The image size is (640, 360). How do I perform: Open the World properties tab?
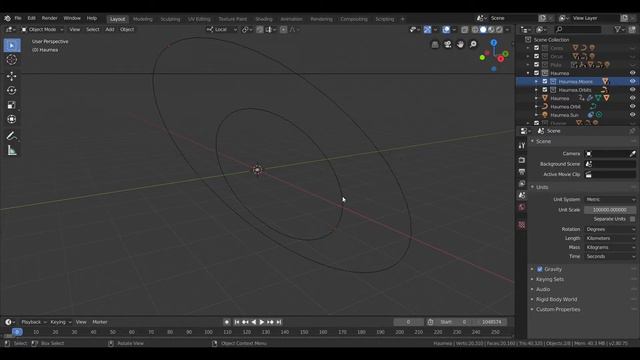[522, 207]
